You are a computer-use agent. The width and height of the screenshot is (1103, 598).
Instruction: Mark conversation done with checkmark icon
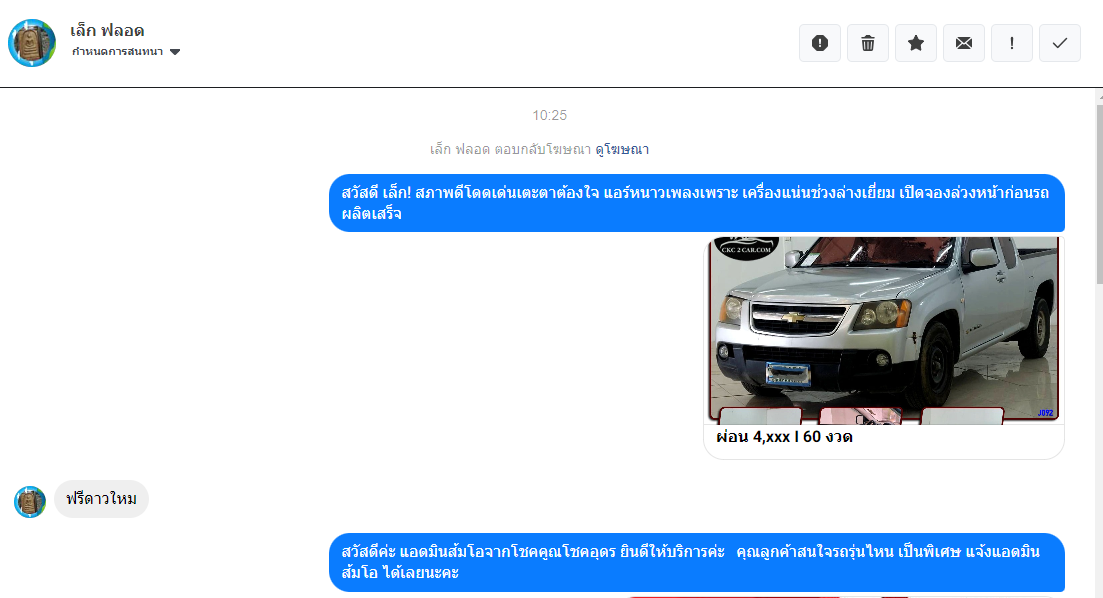(1059, 43)
